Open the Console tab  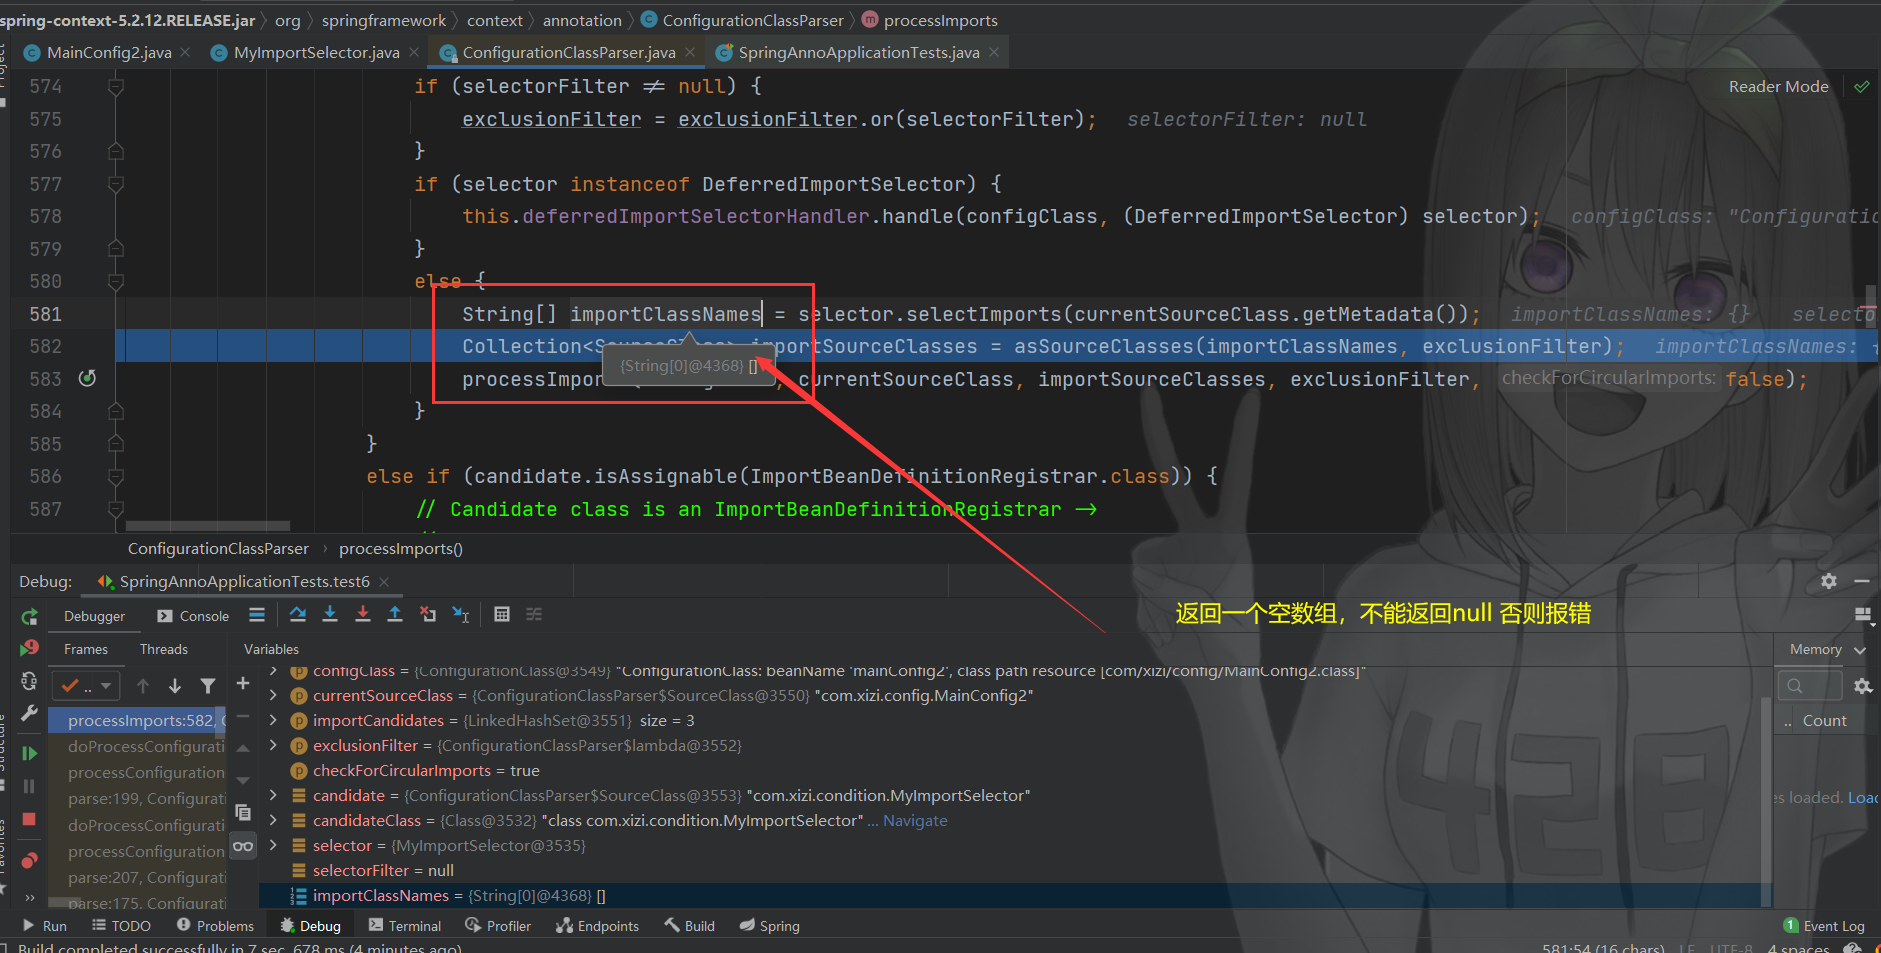(194, 616)
